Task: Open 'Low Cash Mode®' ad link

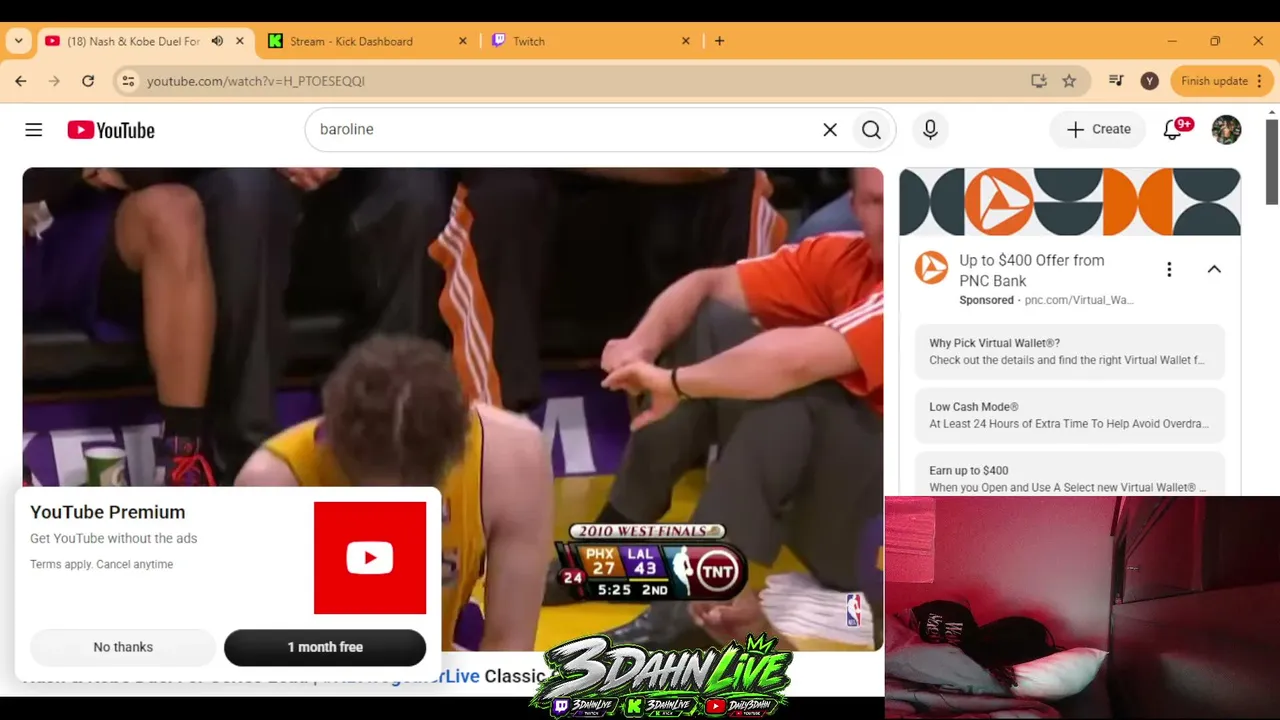Action: click(x=1070, y=415)
